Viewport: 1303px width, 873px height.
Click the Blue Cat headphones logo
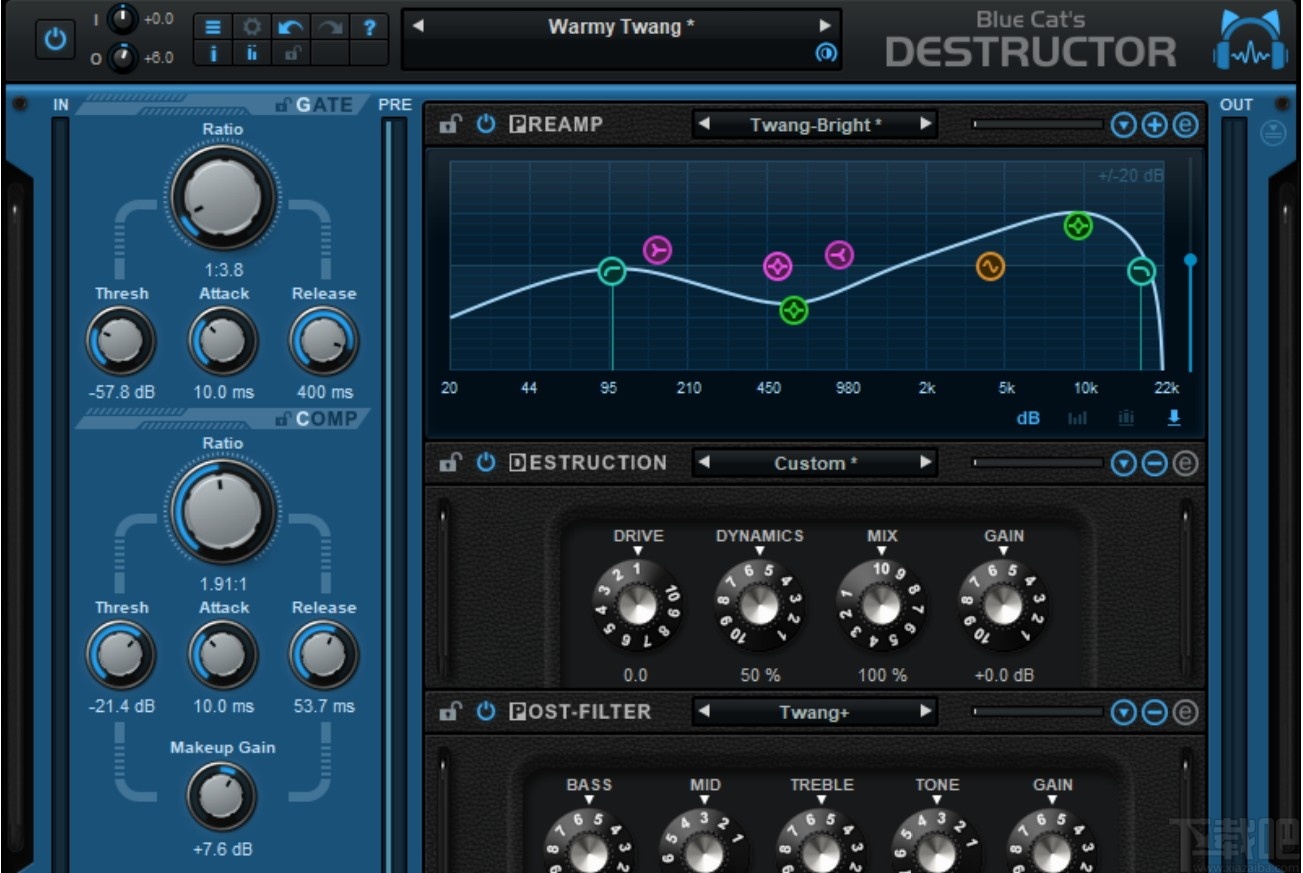(1250, 41)
